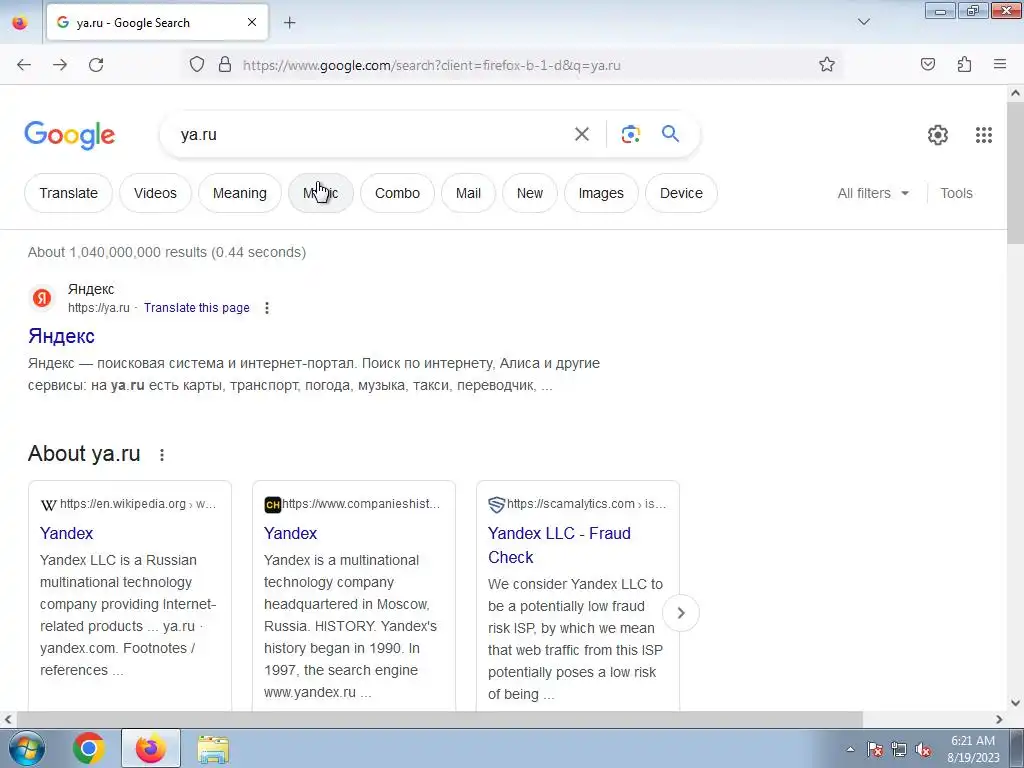Open the muted volume tray icon

pyautogui.click(x=923, y=749)
